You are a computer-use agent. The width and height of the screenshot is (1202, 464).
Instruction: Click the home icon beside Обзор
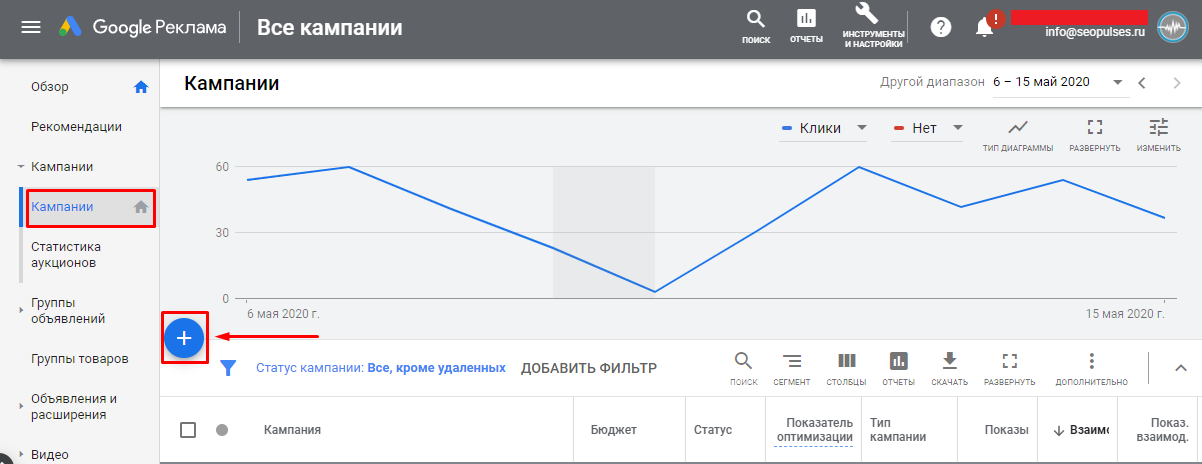pyautogui.click(x=141, y=87)
